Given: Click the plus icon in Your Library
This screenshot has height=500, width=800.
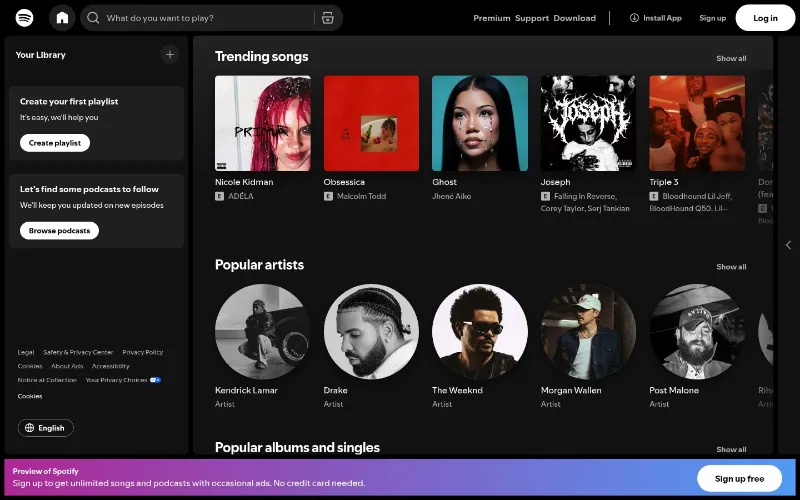Looking at the screenshot, I should click(x=170, y=55).
